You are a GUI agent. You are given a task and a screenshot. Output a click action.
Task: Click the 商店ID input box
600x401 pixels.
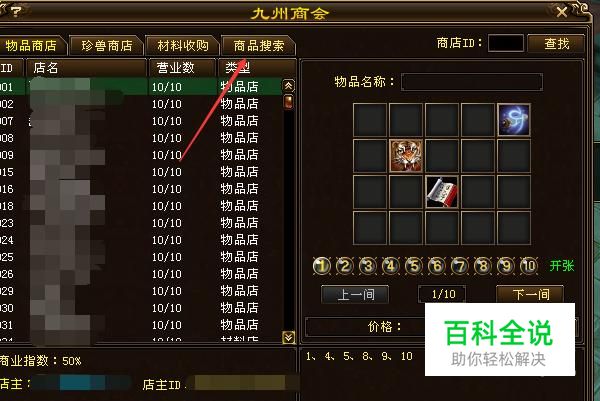[506, 43]
